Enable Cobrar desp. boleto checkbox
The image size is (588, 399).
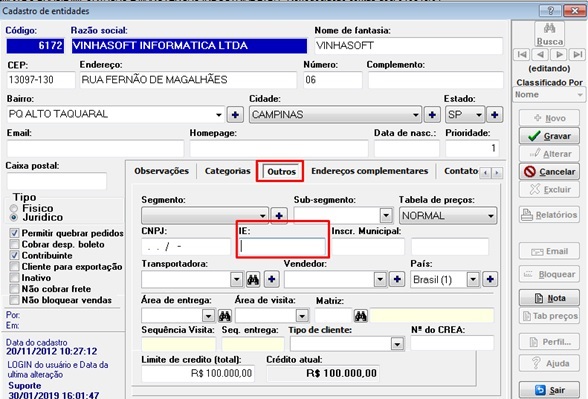(14, 244)
